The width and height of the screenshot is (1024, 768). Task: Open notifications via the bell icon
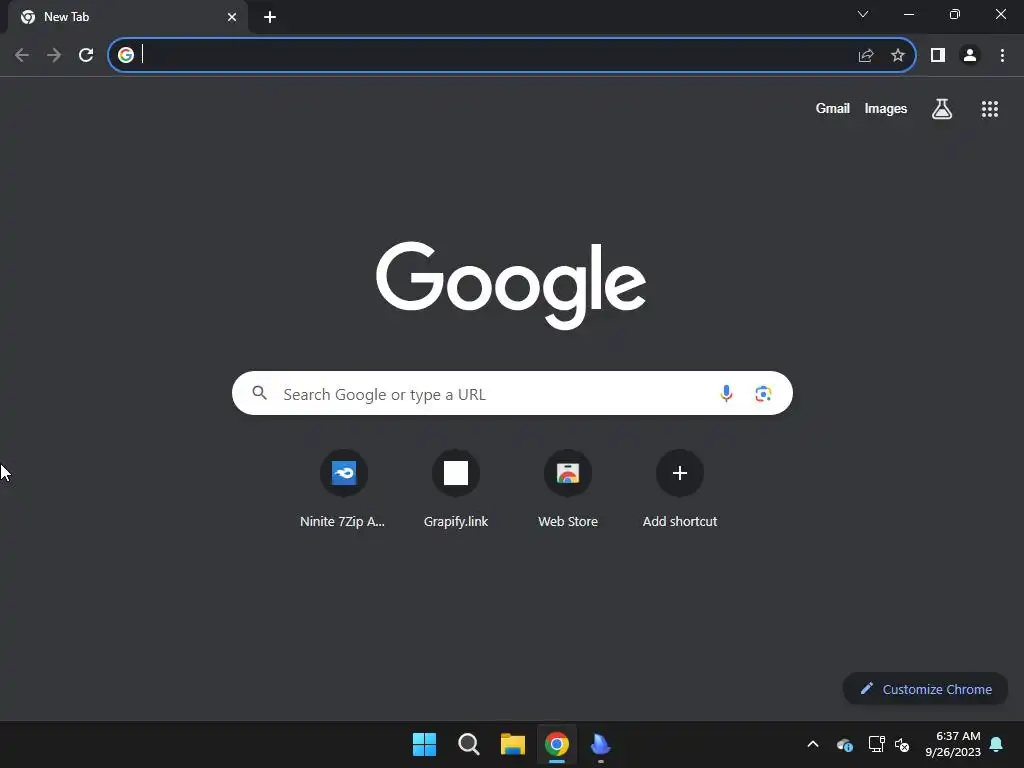(x=997, y=744)
